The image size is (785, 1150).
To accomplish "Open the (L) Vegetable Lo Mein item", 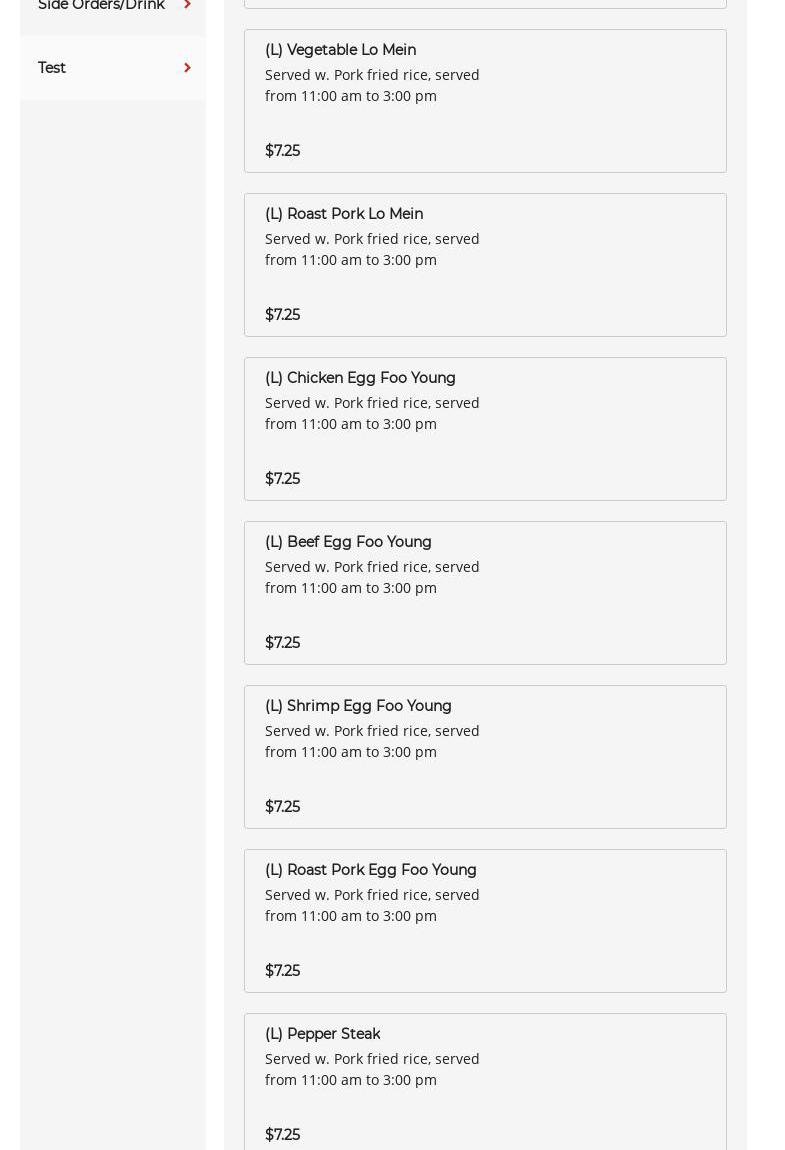I will click(x=340, y=50).
